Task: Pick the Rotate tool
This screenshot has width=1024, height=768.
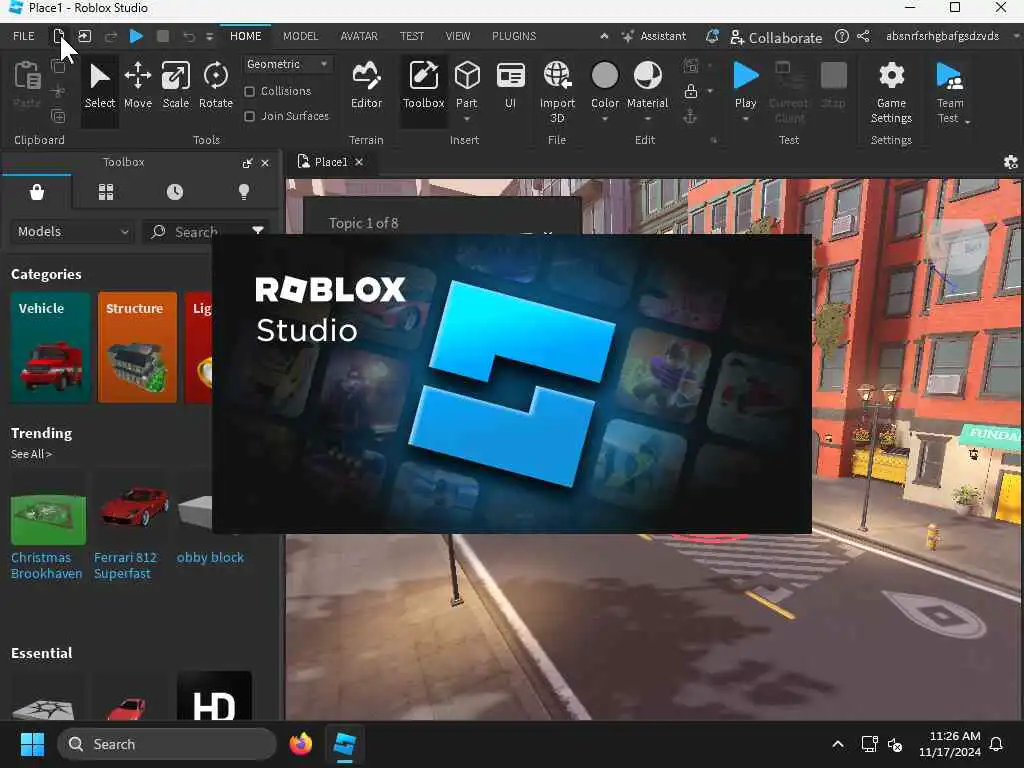Action: point(216,87)
